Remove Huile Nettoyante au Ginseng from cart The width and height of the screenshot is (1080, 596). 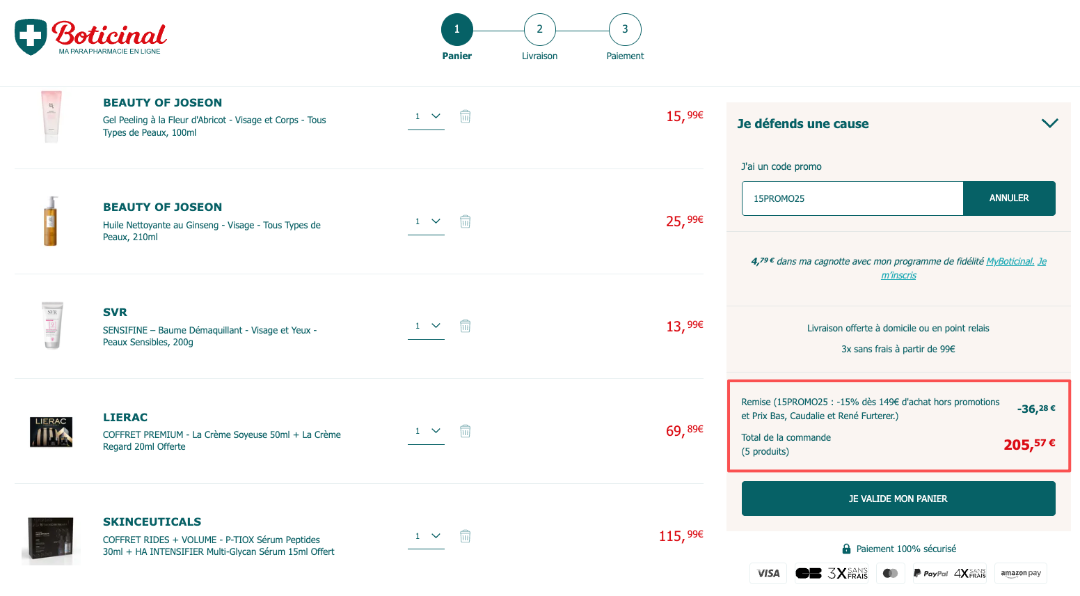pyautogui.click(x=465, y=221)
